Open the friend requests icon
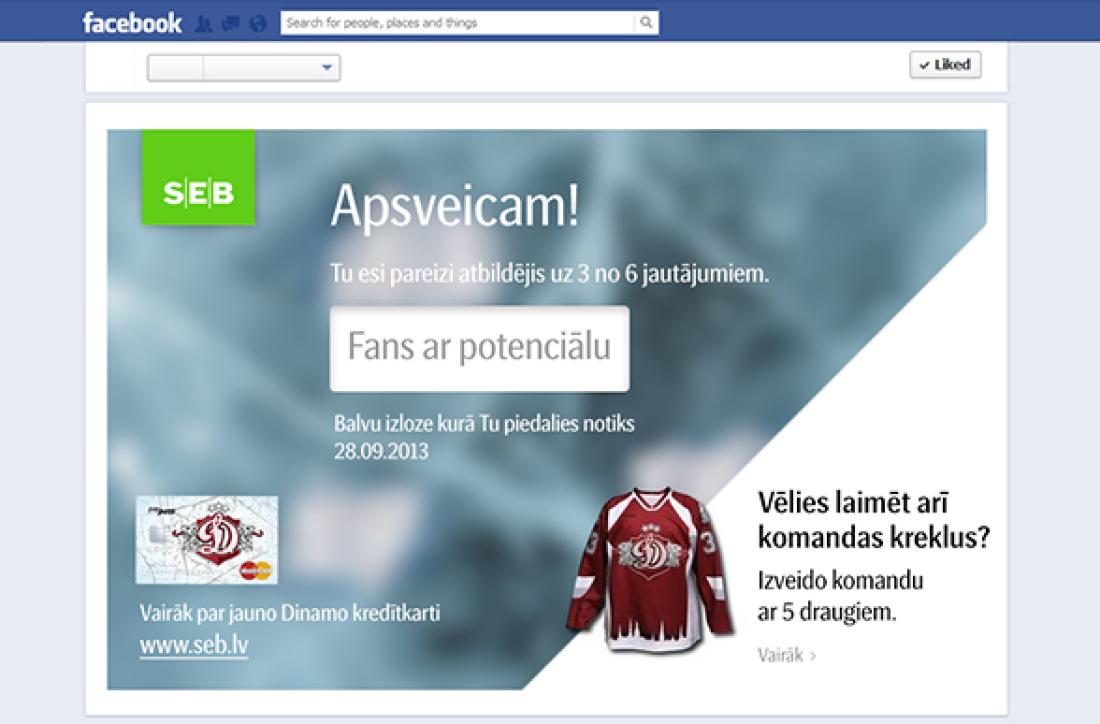This screenshot has height=724, width=1100. (204, 23)
